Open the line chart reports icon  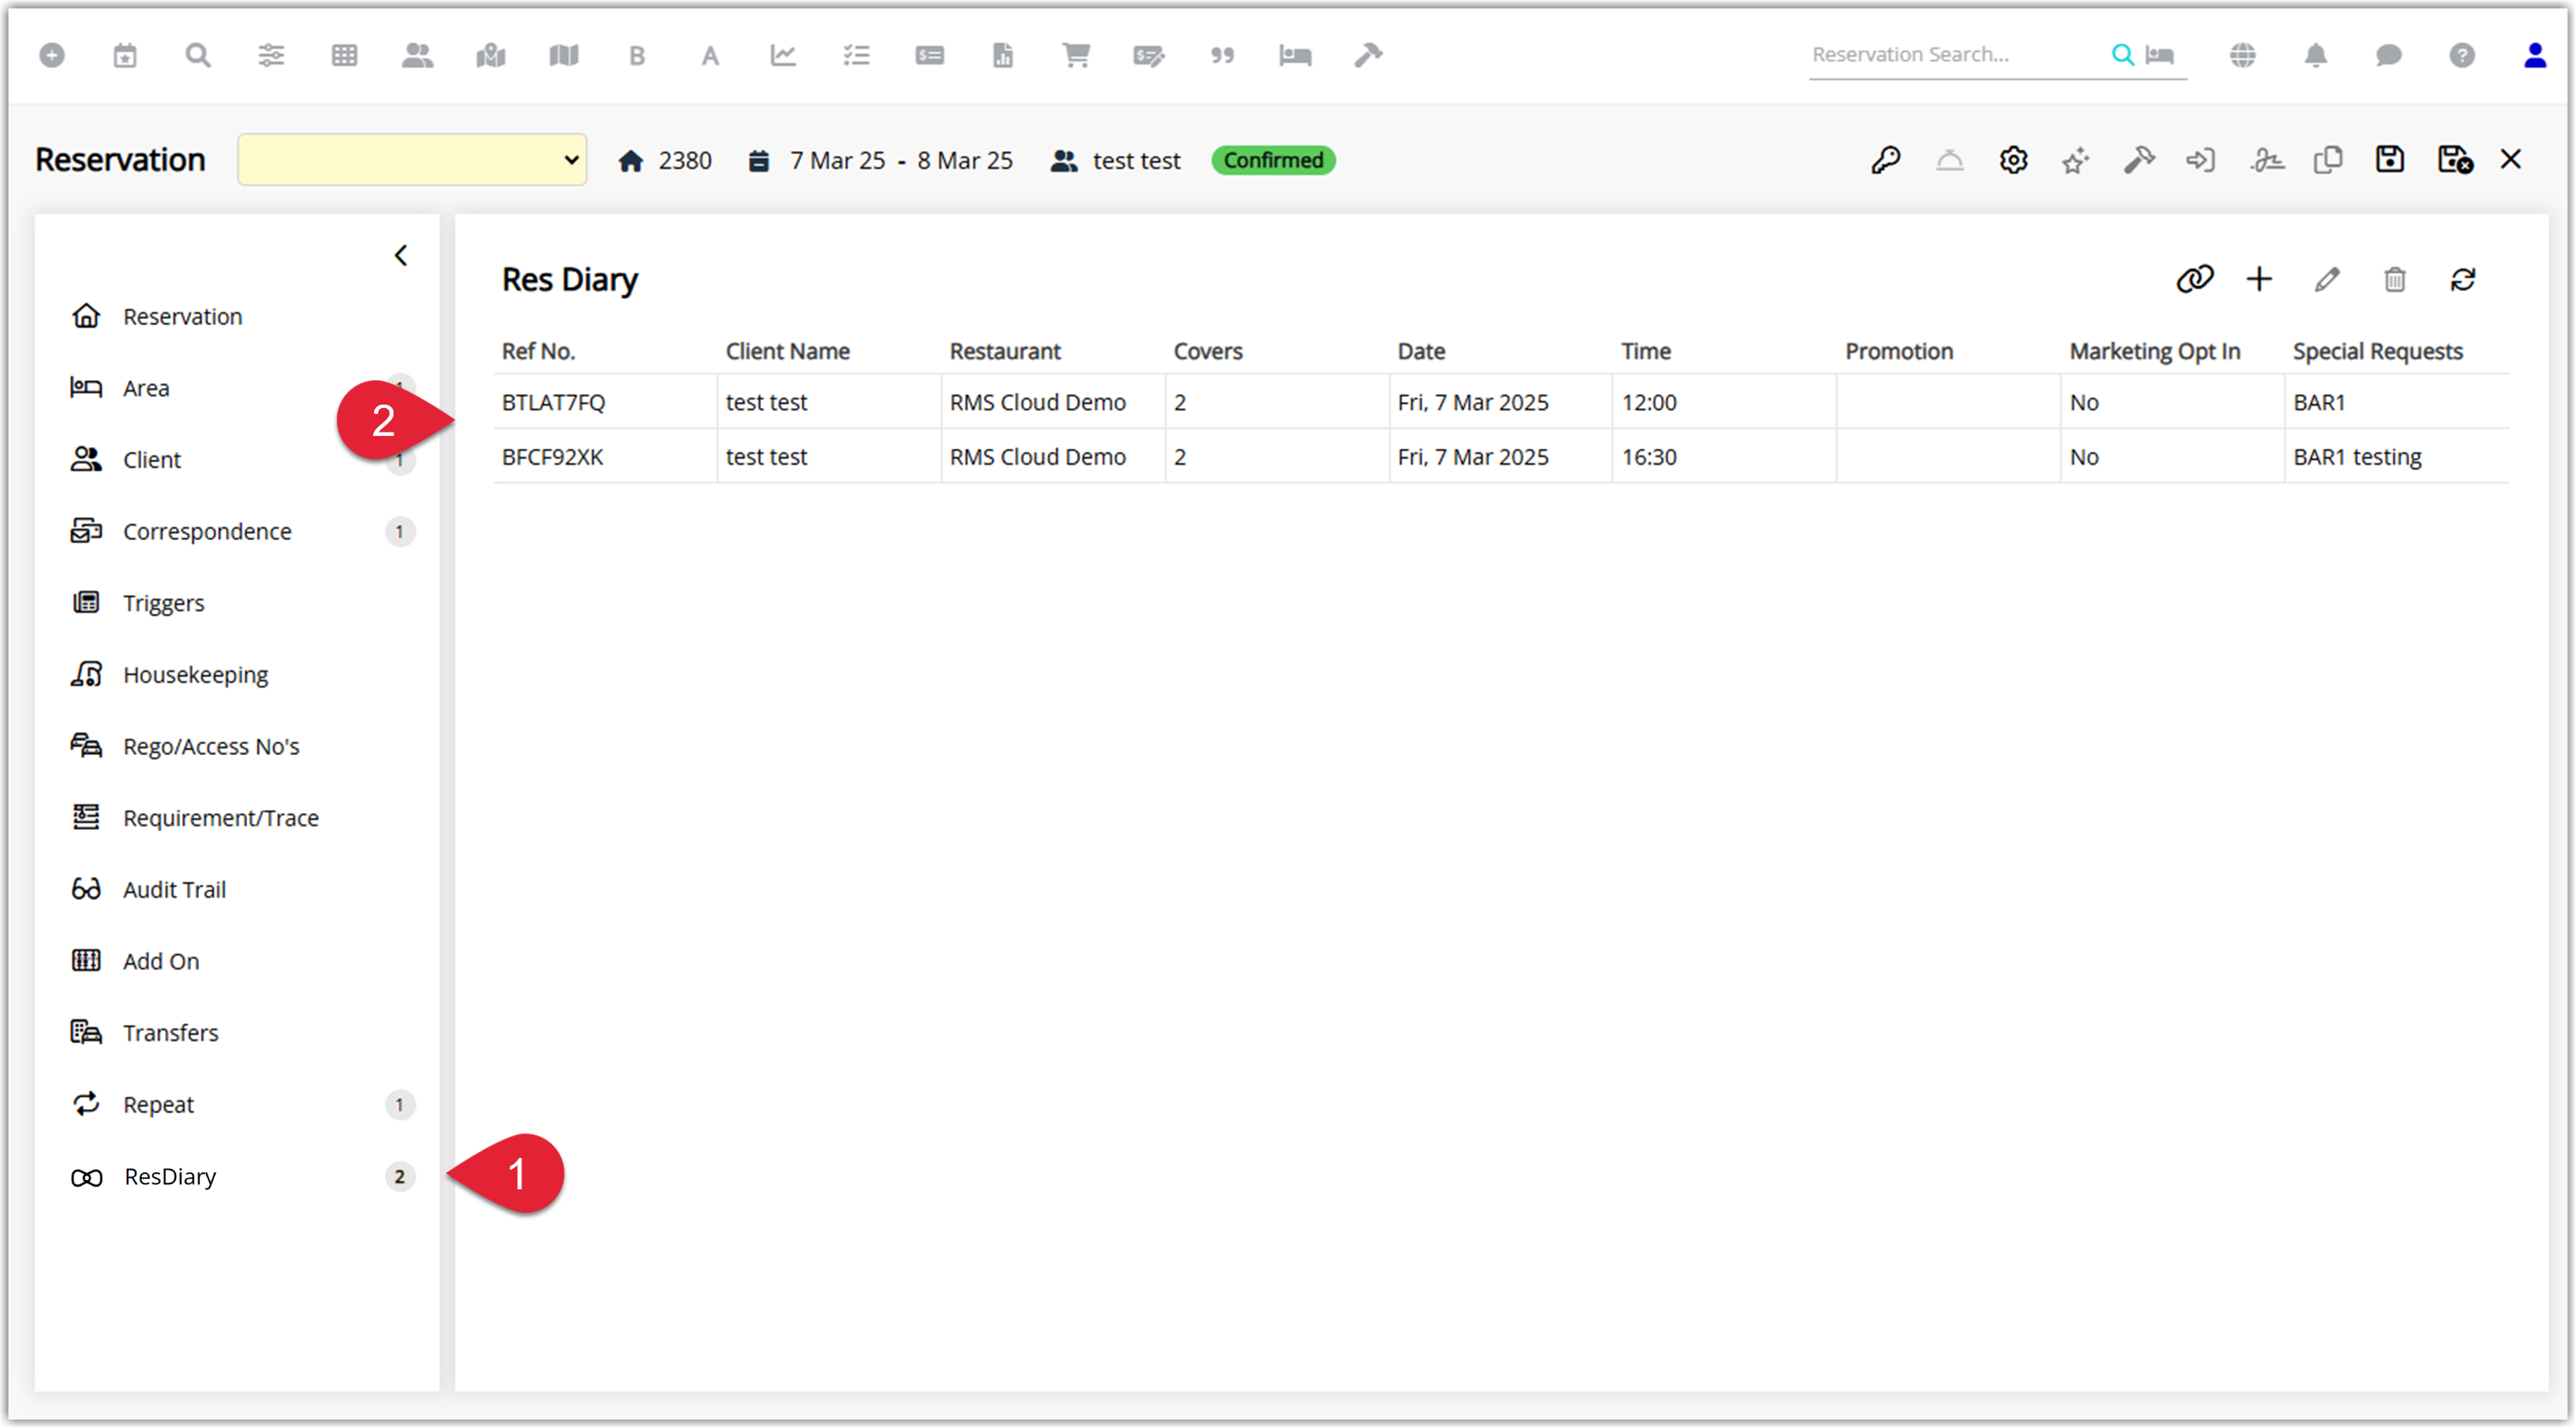coord(783,55)
